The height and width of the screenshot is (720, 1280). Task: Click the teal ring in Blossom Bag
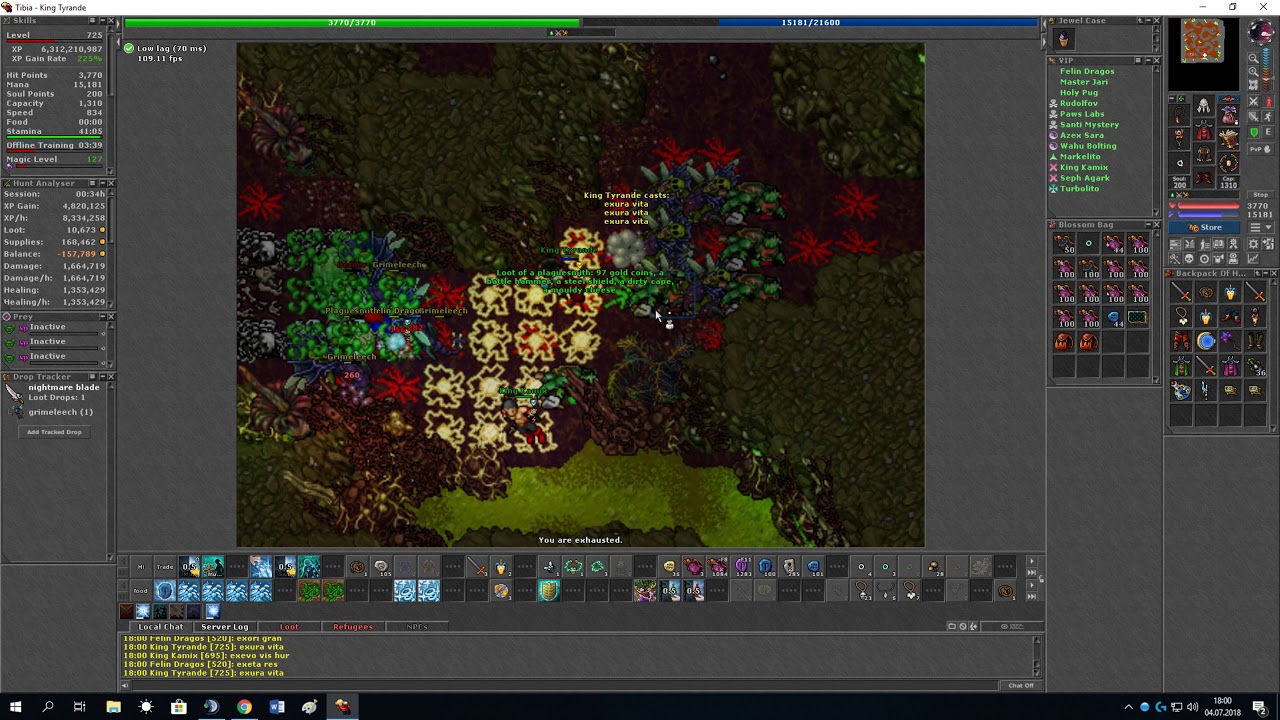tap(1089, 243)
